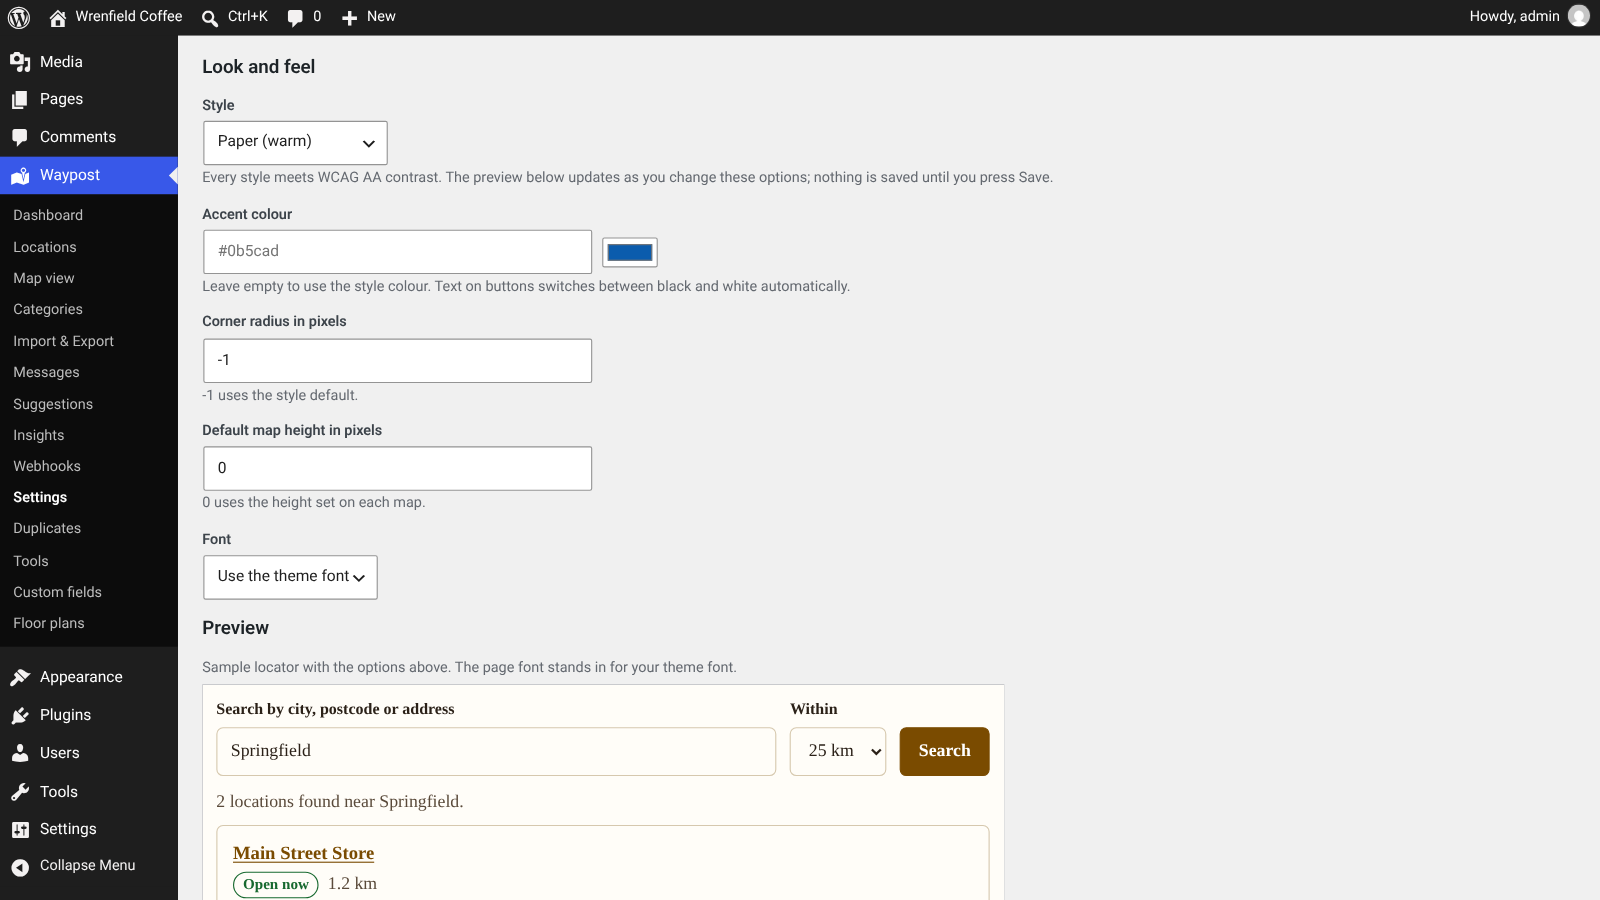Open Locations submenu item
The width and height of the screenshot is (1600, 900).
tap(45, 247)
